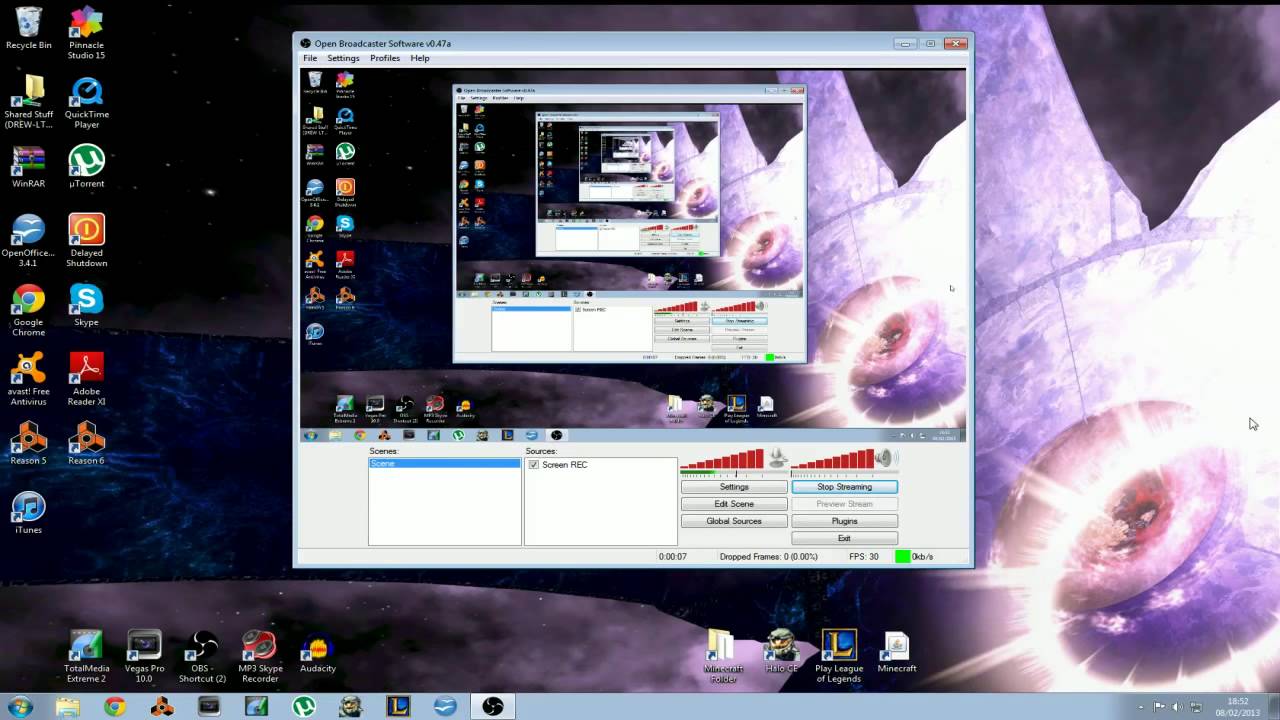Open Reason 5 desktop shortcut
Image resolution: width=1280 pixels, height=720 pixels.
(x=29, y=443)
